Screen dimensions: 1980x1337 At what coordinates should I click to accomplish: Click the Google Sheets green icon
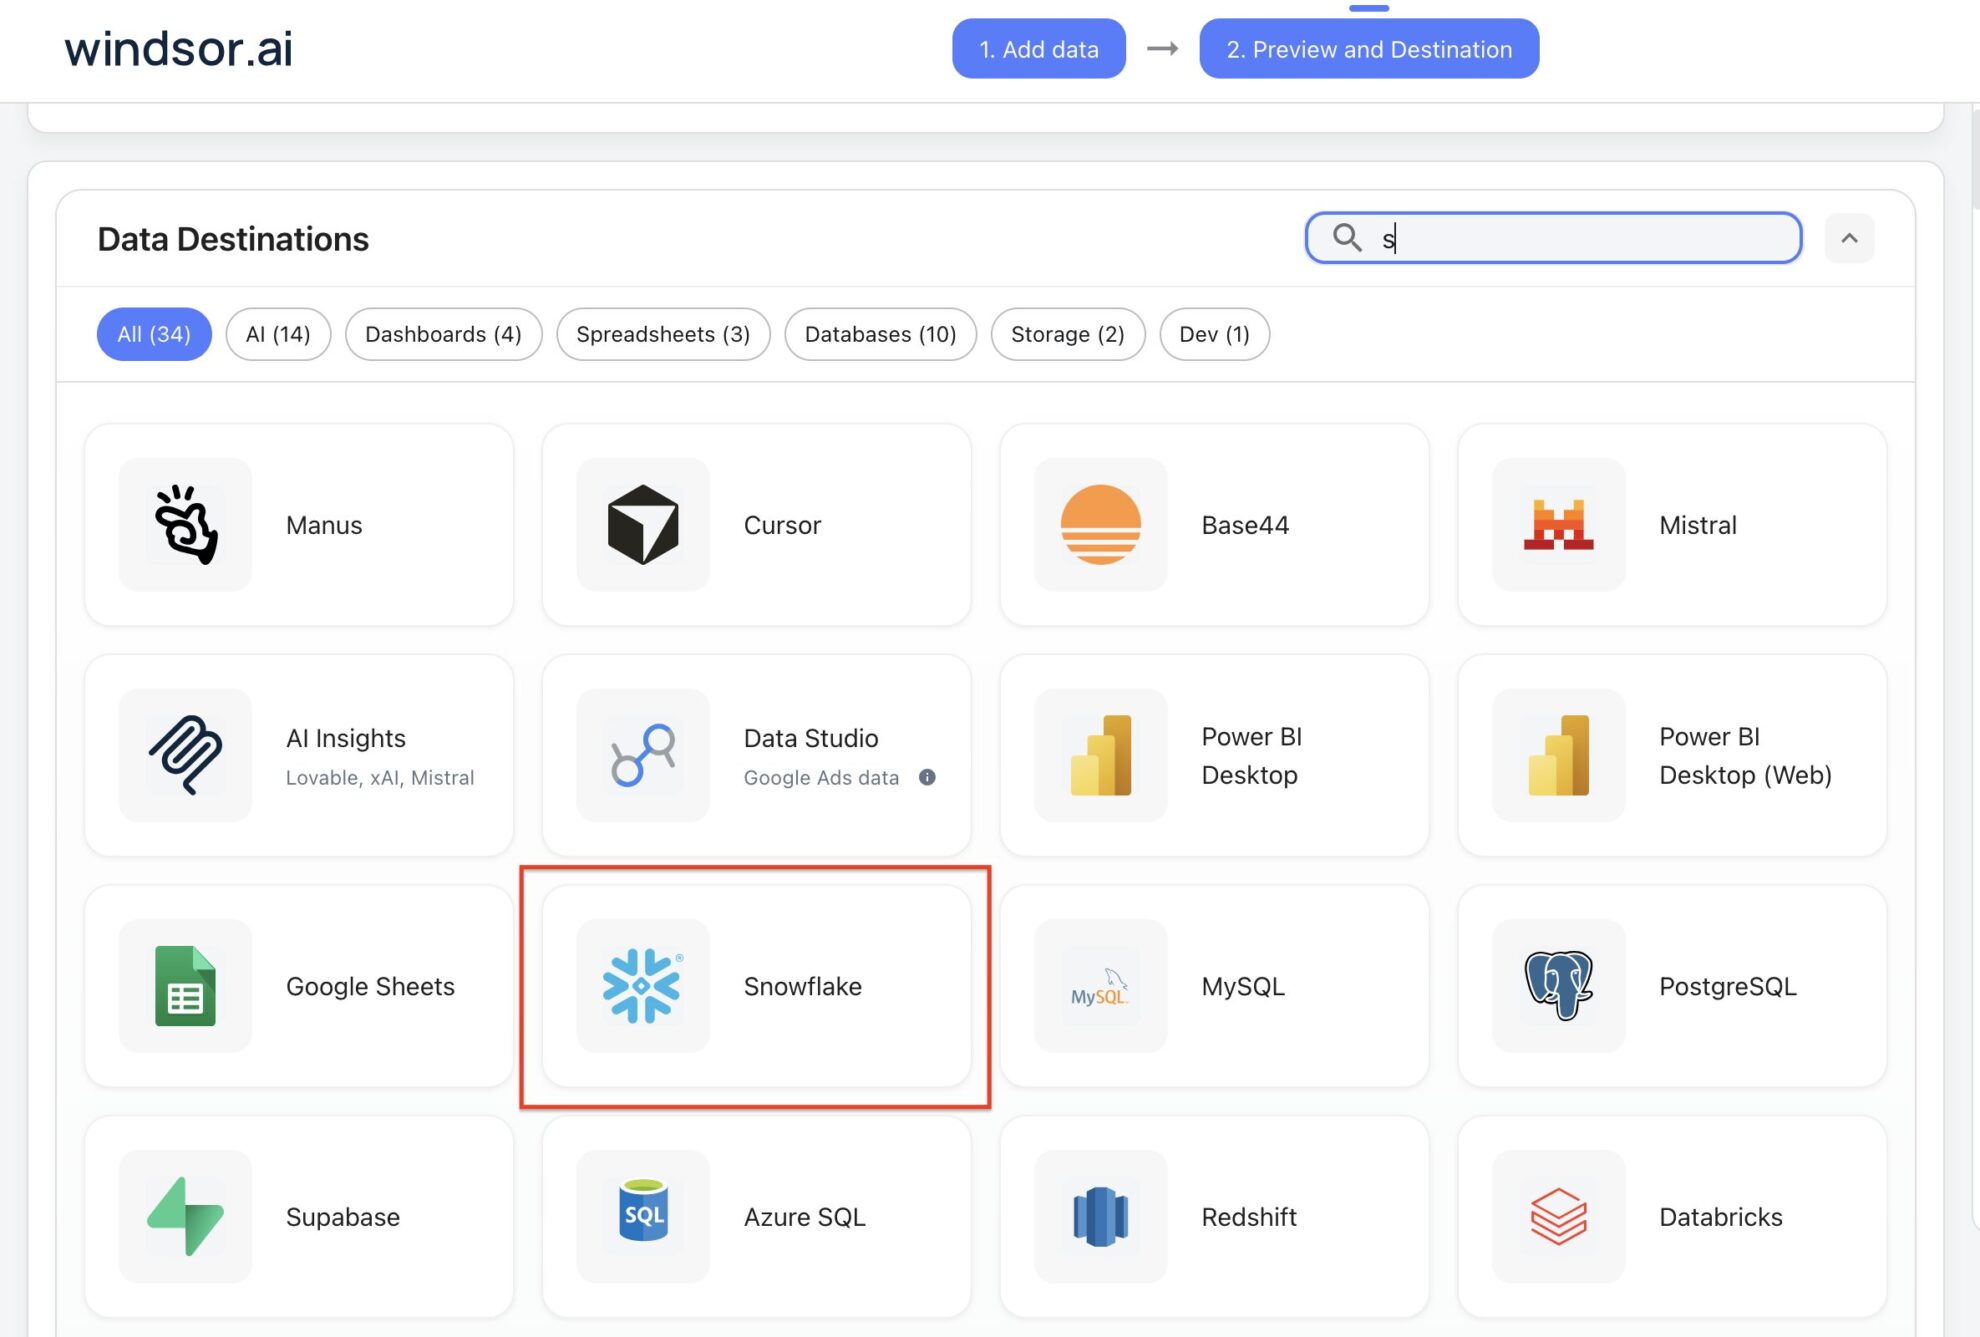(x=185, y=986)
